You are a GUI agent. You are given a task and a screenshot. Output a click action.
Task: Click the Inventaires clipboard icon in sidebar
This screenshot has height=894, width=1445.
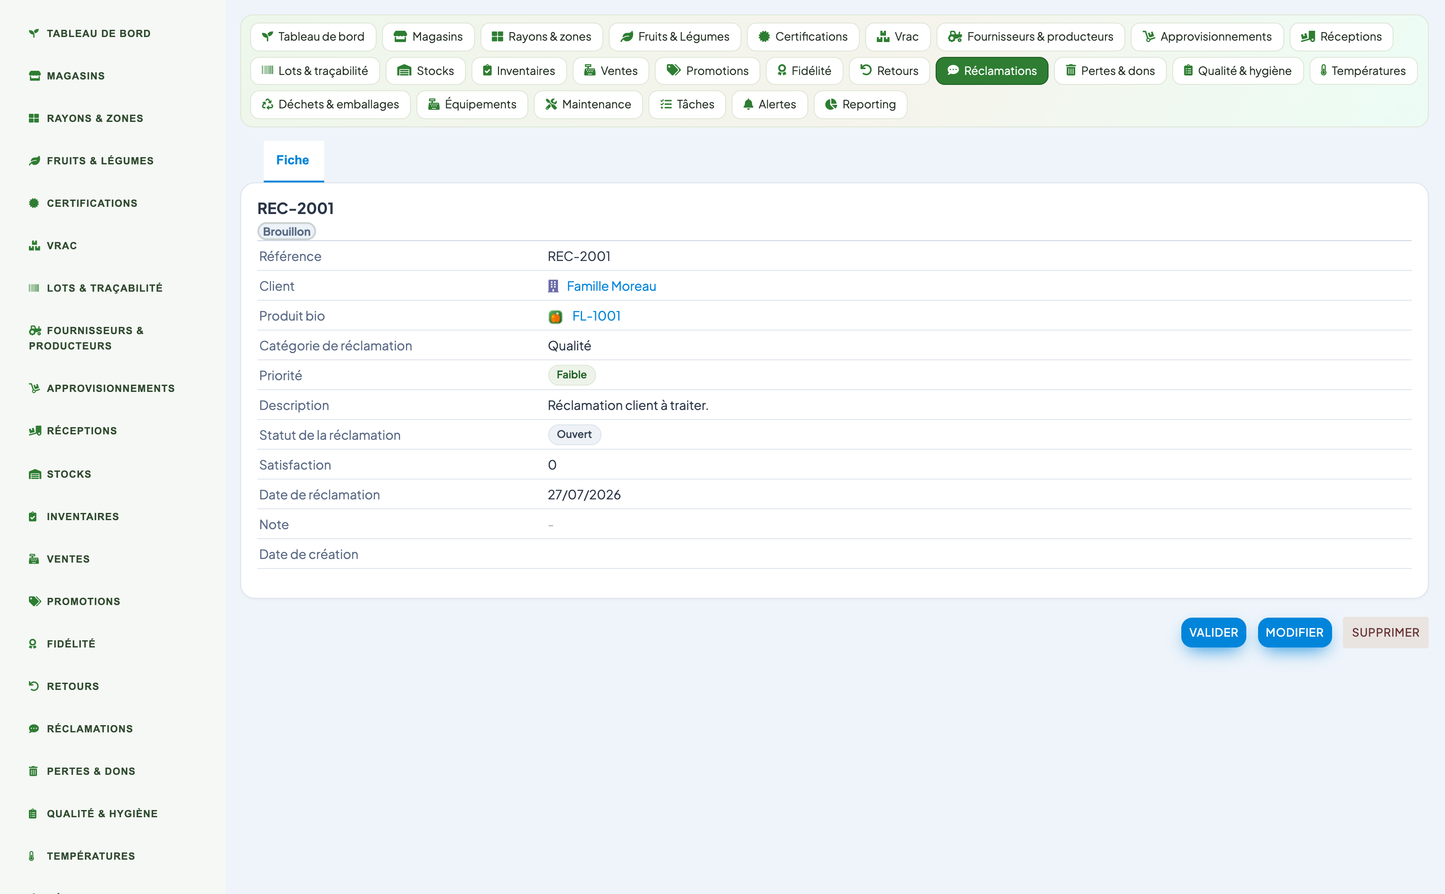point(33,517)
